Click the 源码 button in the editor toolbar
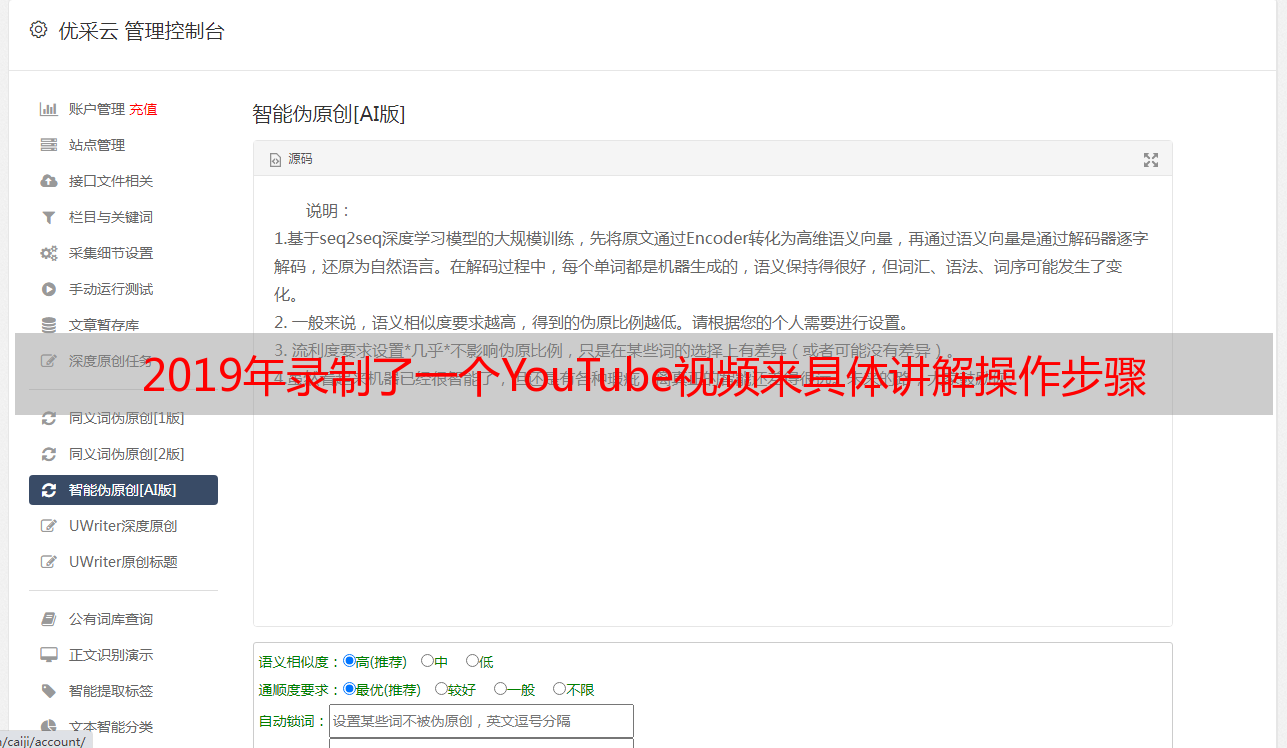1287x748 pixels. coord(291,159)
